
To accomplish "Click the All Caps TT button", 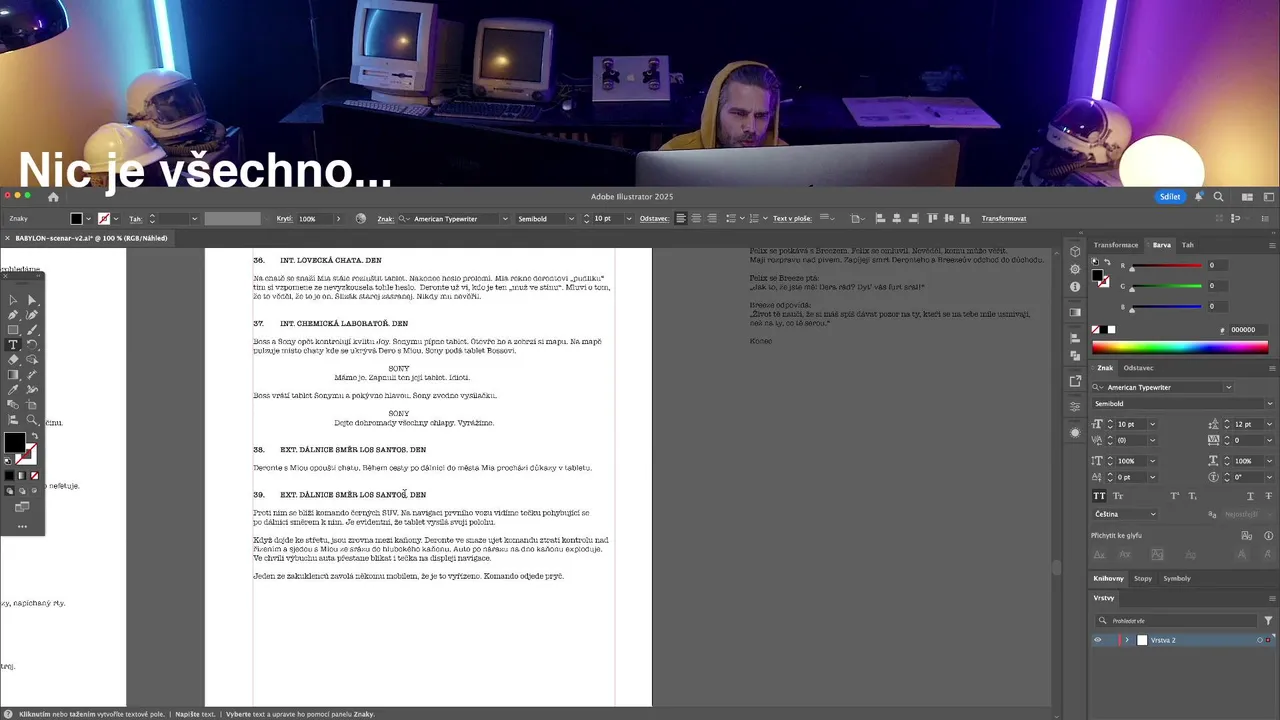I will (1099, 496).
